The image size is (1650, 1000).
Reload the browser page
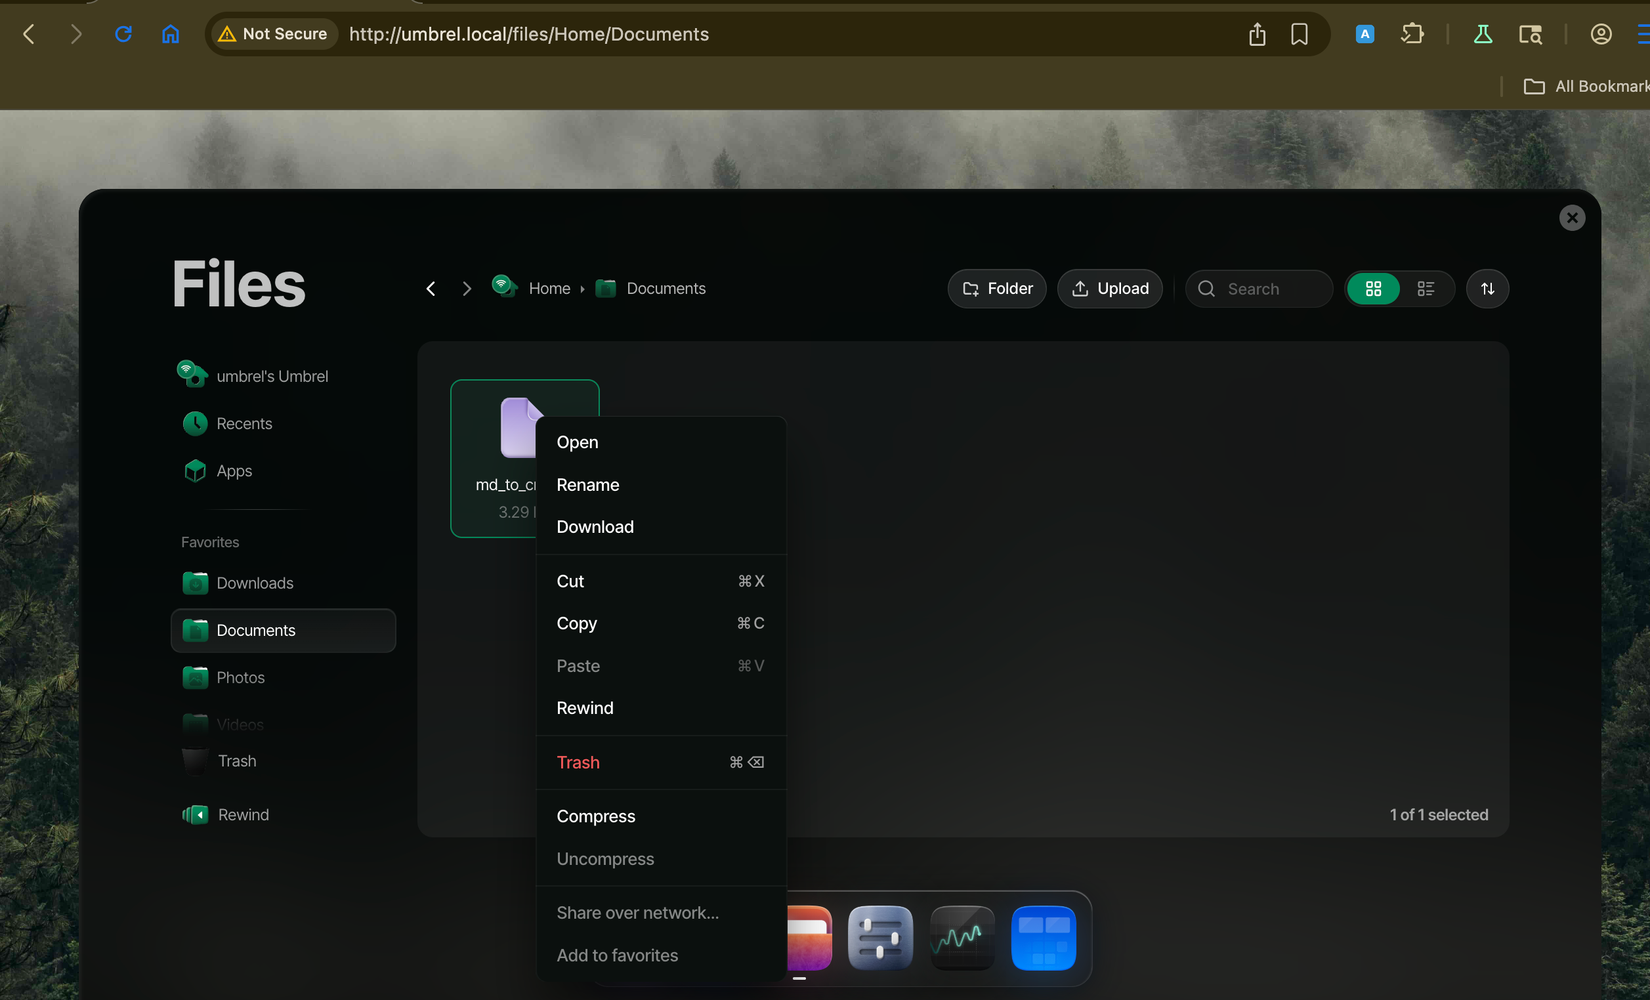click(x=123, y=34)
